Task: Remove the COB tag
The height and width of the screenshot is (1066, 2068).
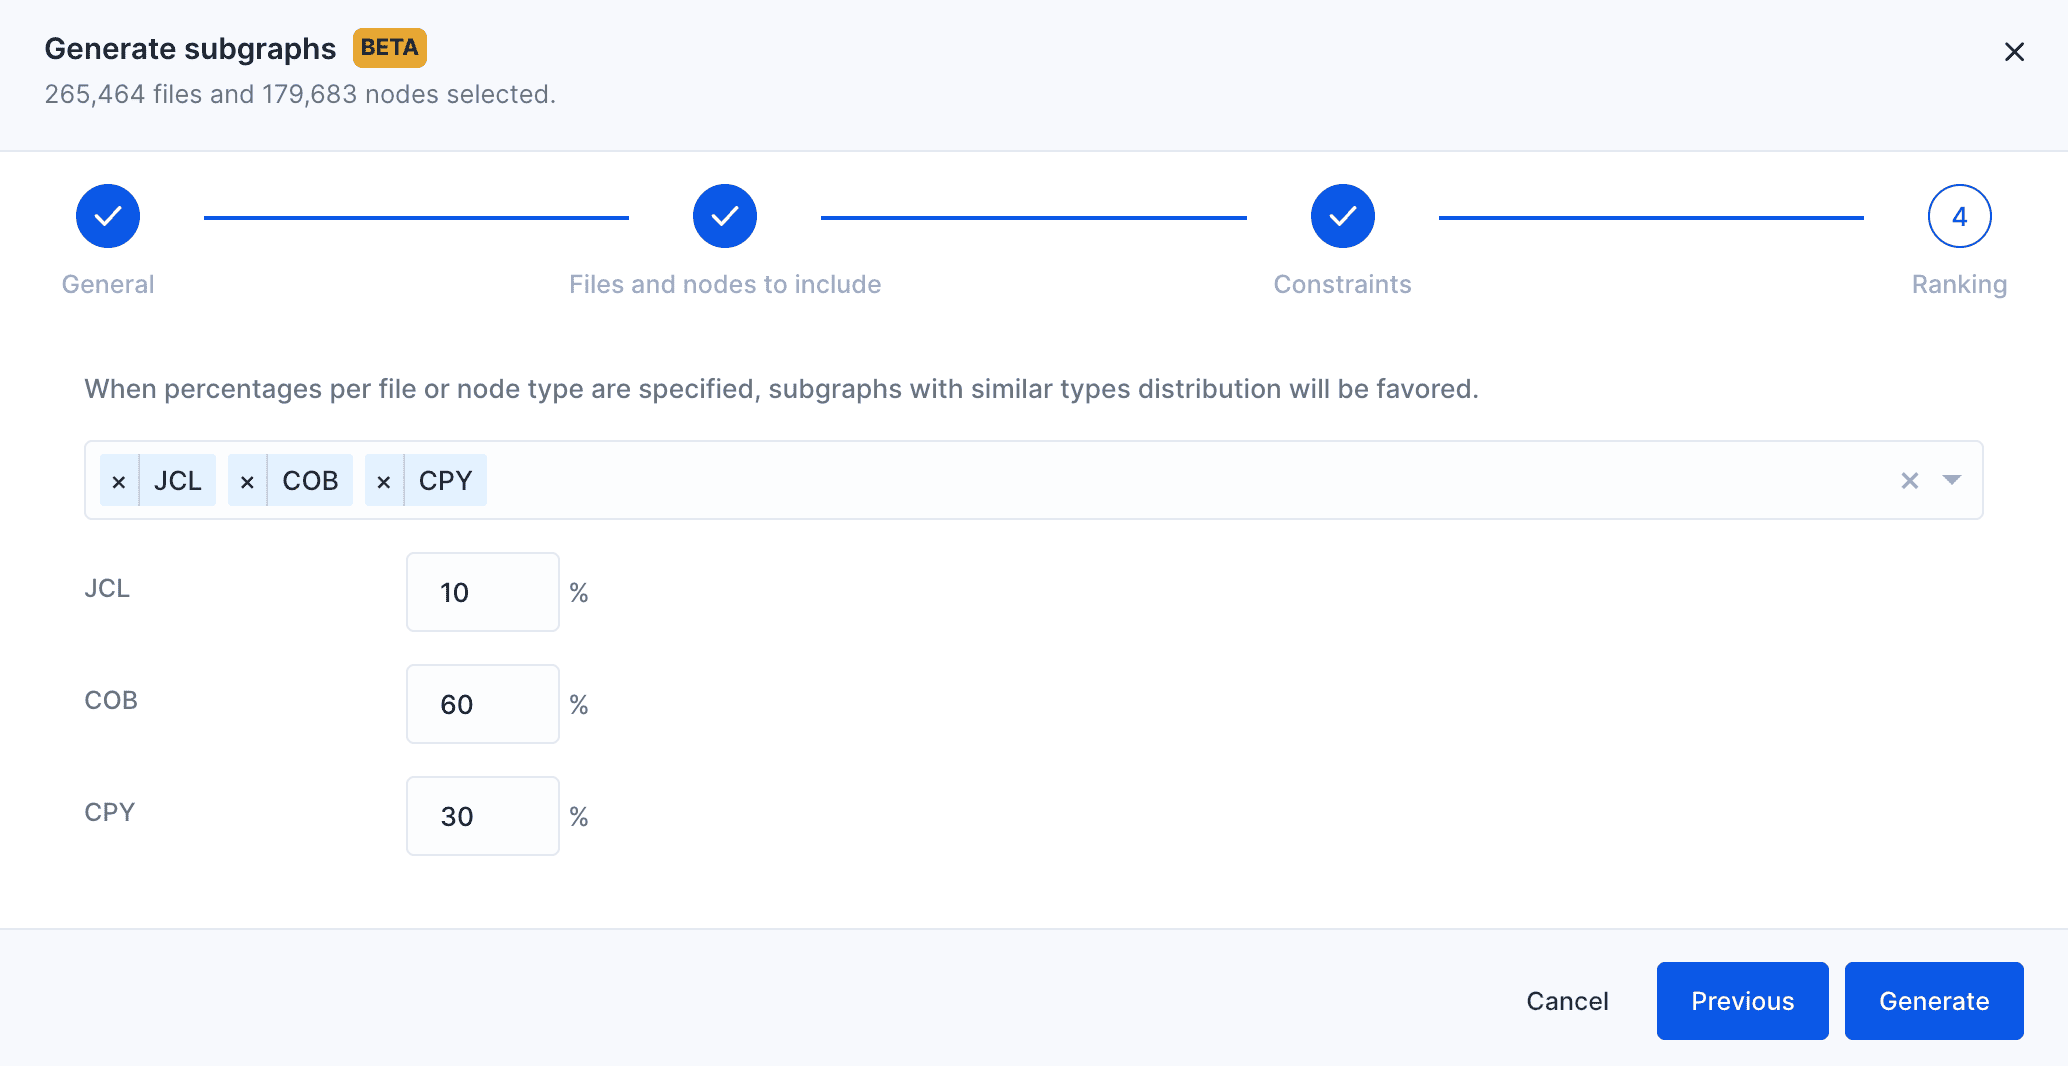Action: (x=247, y=481)
